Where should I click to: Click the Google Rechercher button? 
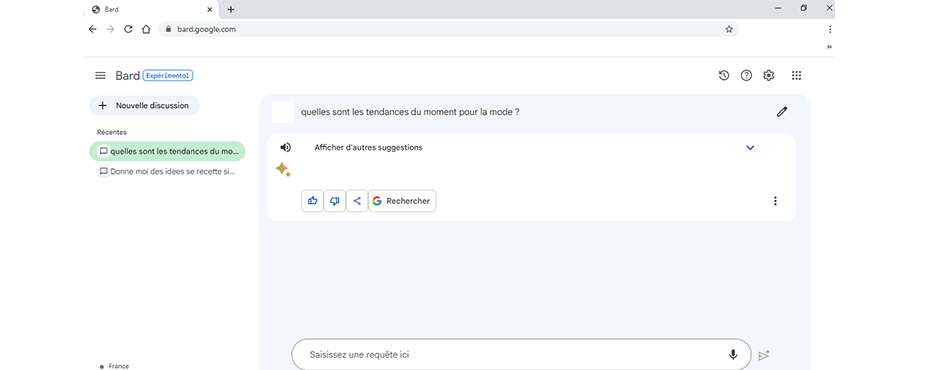(x=402, y=201)
